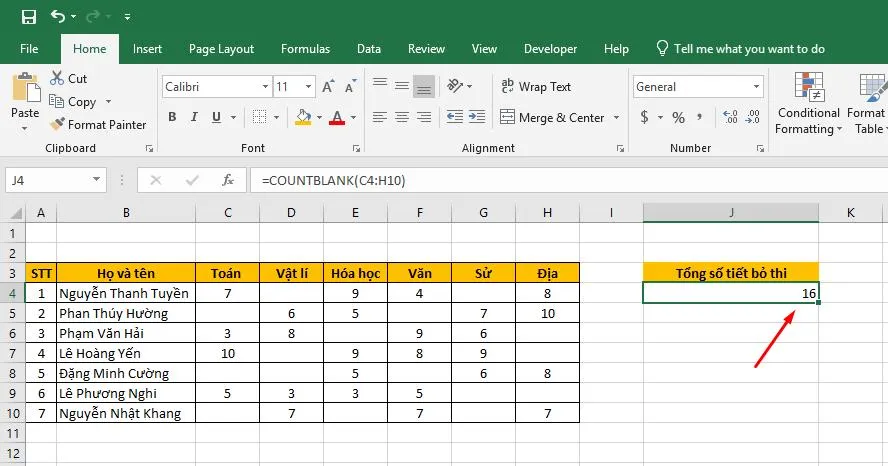Open the Alignment settings dialog launcher
The image size is (888, 466).
(x=620, y=148)
